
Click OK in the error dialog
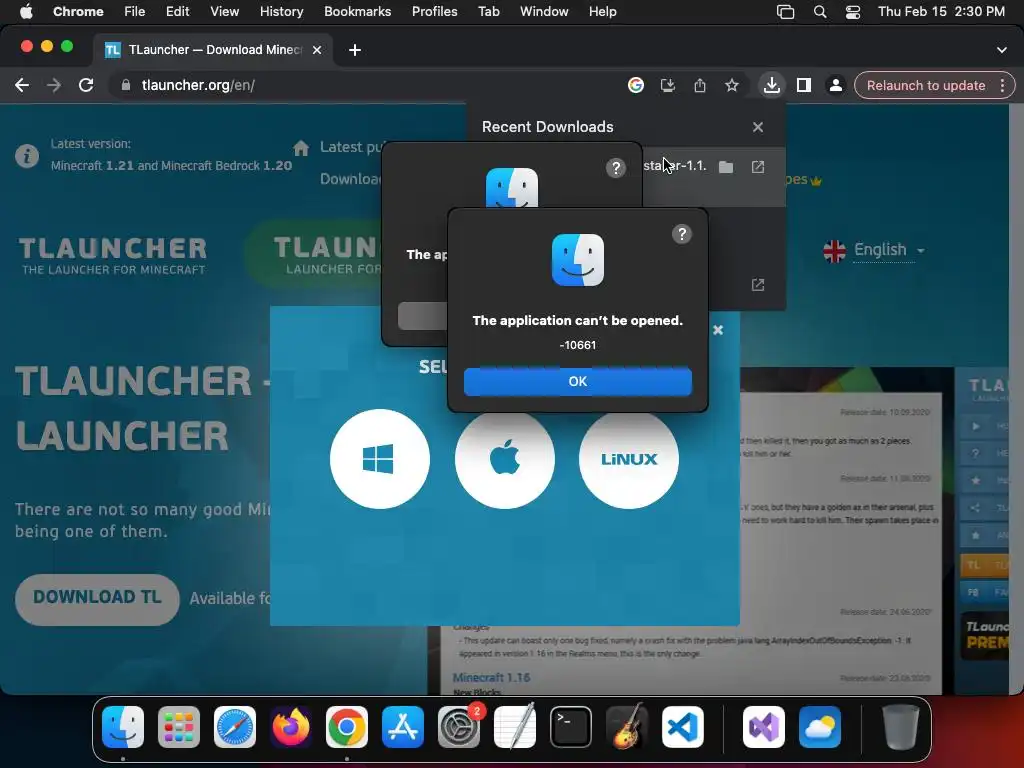tap(577, 381)
